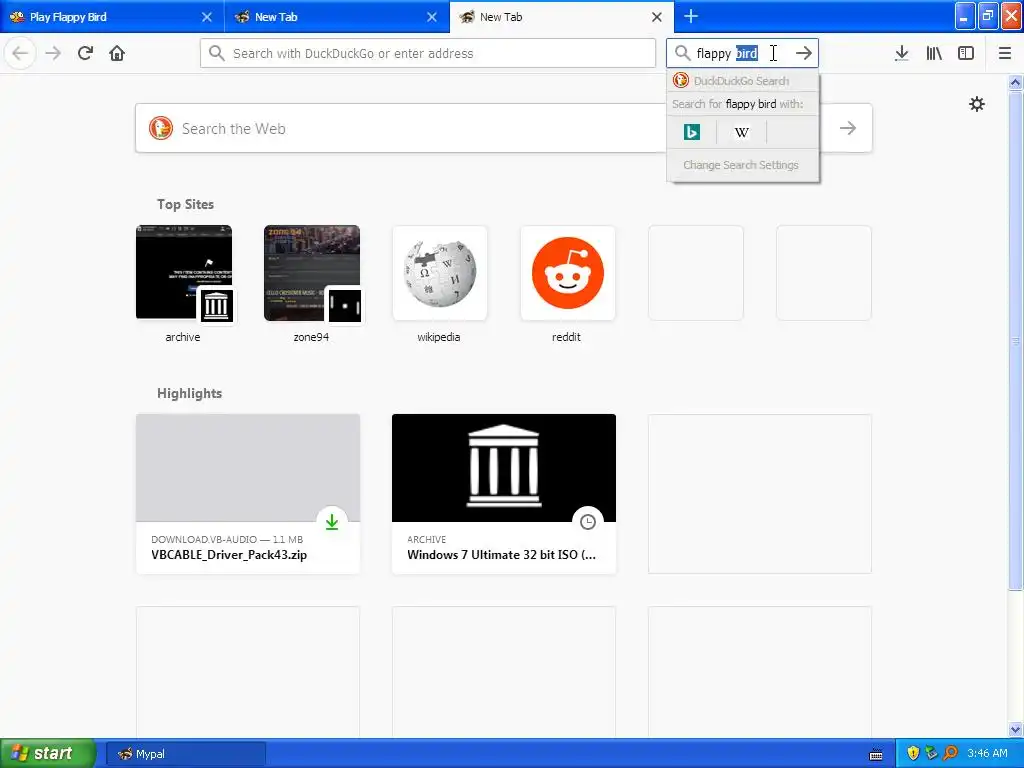Click the Highlights heading
The image size is (1024, 768).
click(x=189, y=393)
